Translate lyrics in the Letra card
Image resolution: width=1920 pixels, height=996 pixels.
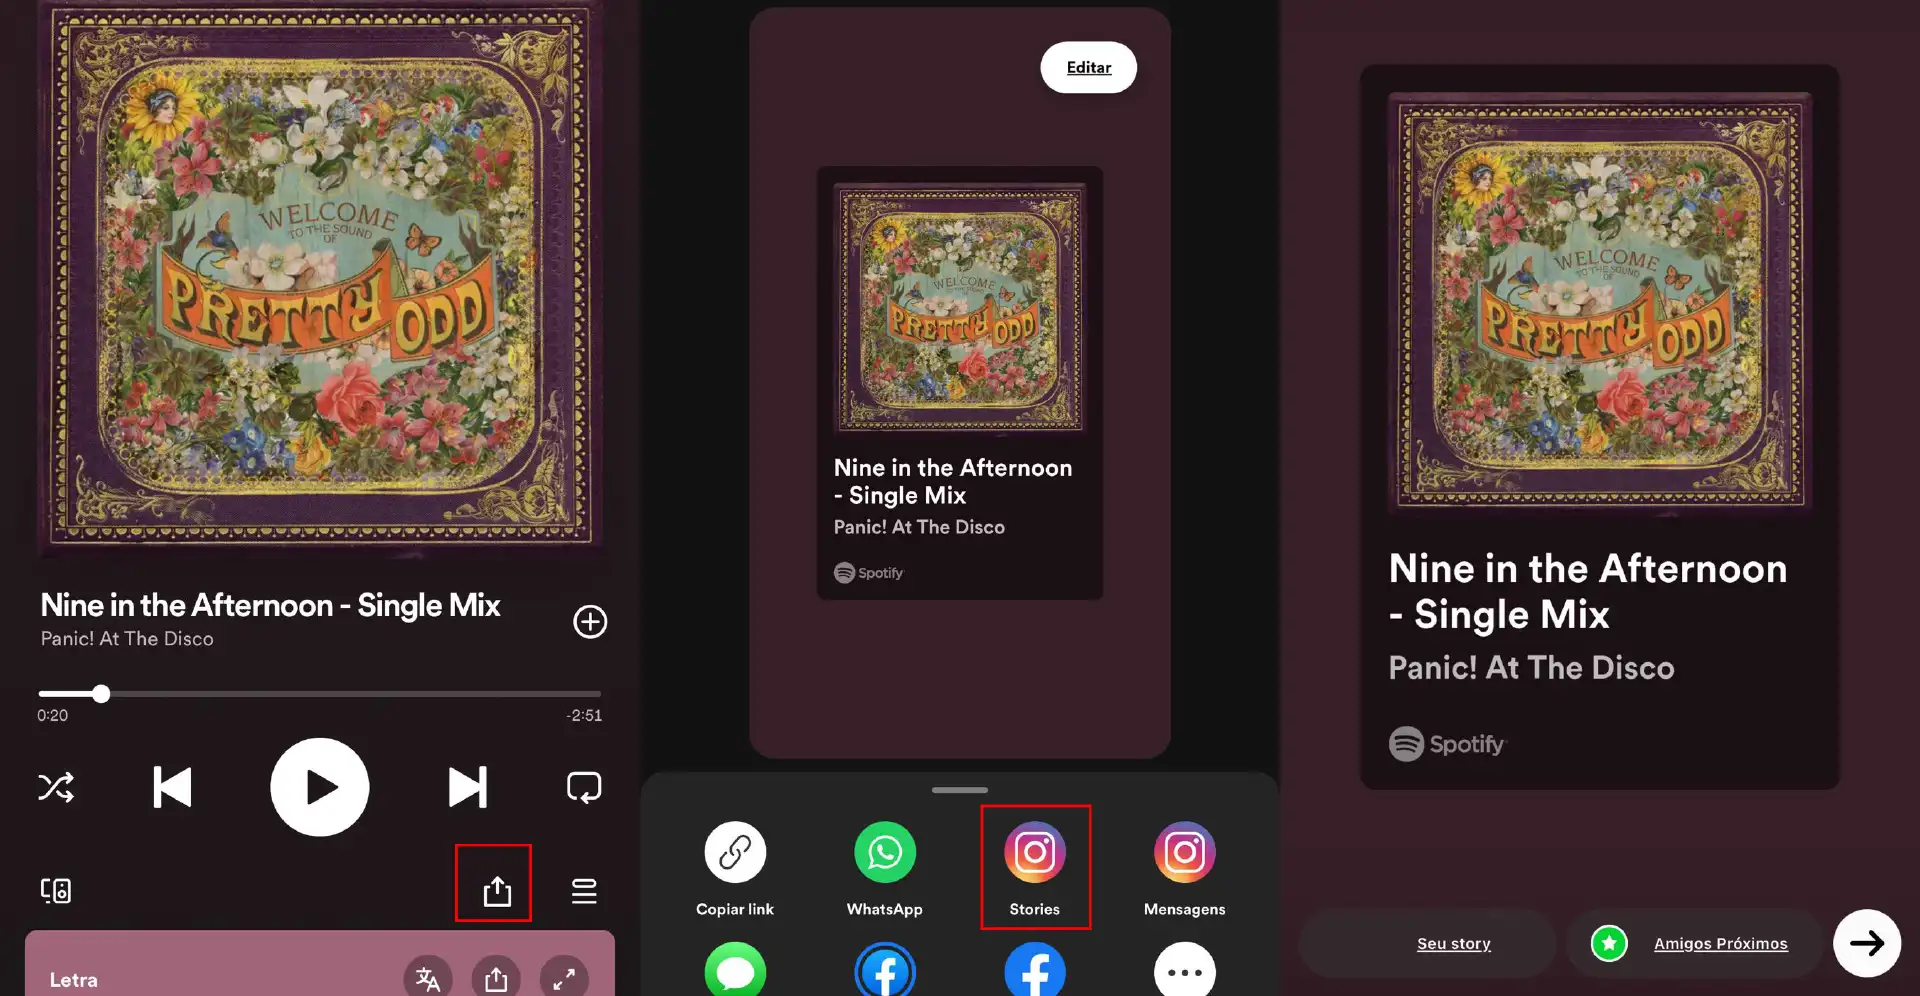(x=428, y=978)
